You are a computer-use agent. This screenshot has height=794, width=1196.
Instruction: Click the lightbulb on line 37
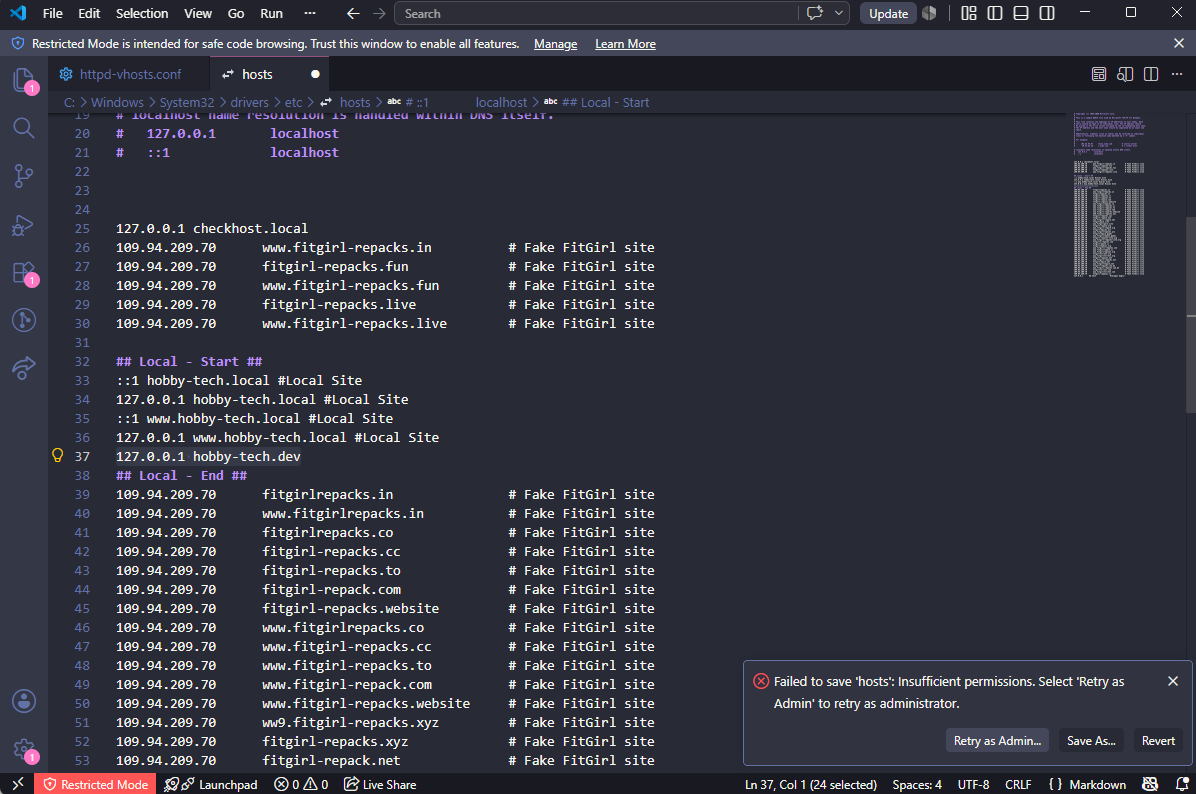(x=57, y=455)
